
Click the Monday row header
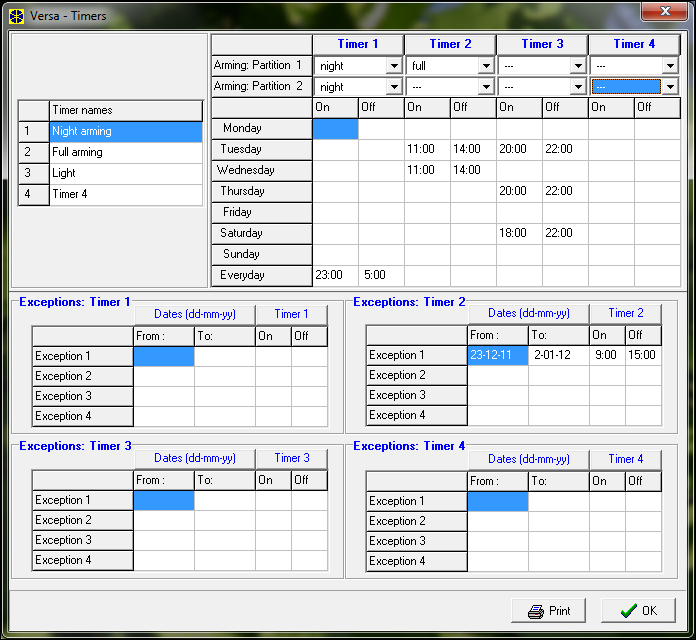[x=261, y=129]
